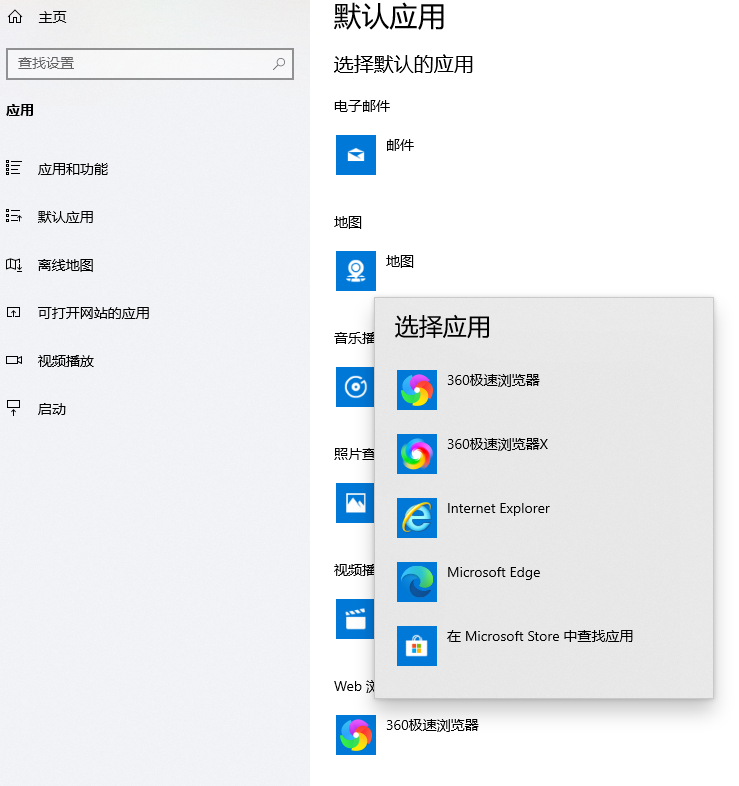The image size is (739, 786).
Task: Click the 地图 maps app icon
Action: 356,271
